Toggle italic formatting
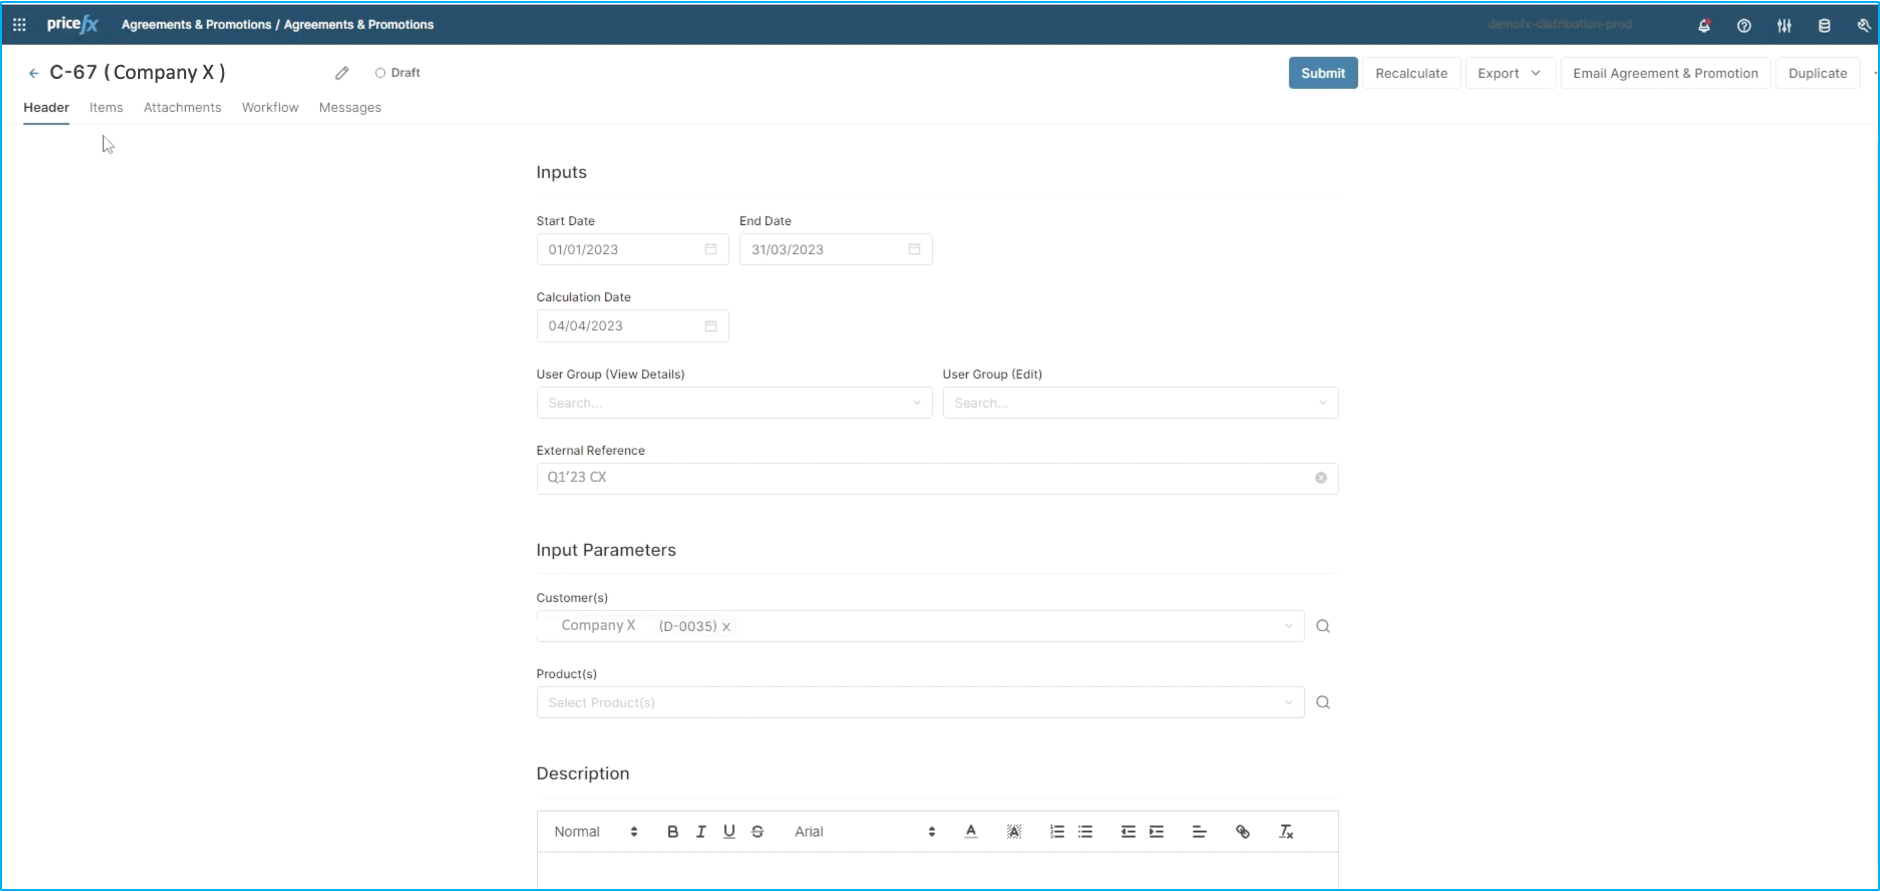The width and height of the screenshot is (1880, 892). click(701, 832)
